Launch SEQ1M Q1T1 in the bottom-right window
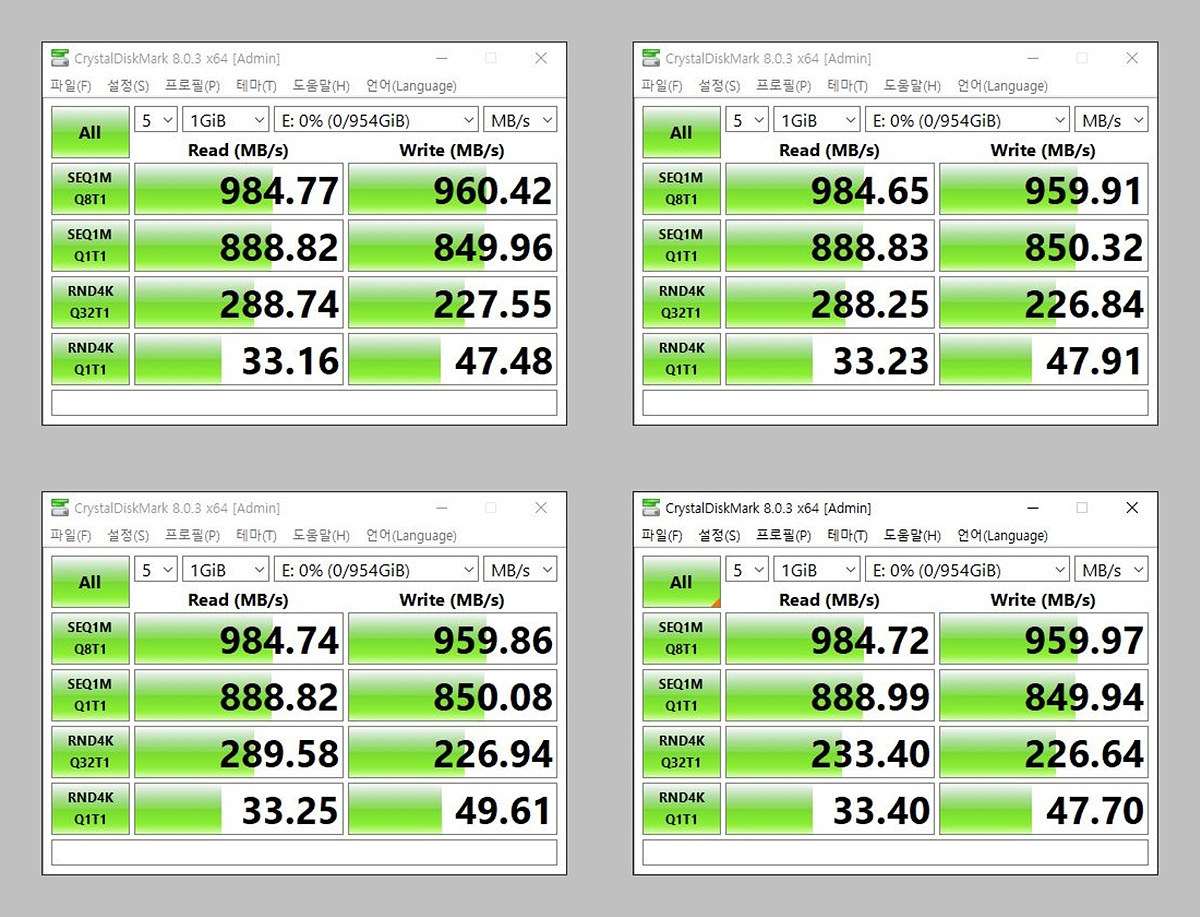 coord(681,696)
